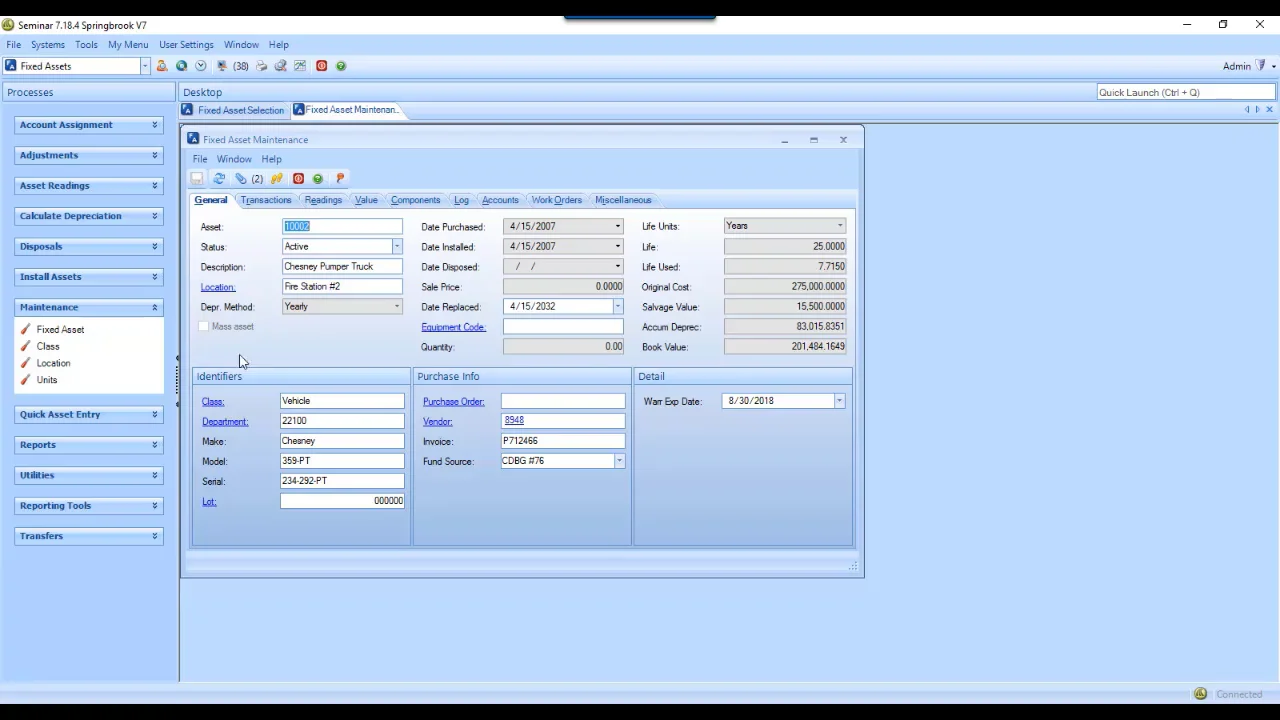Open the Fund Source dropdown

(x=619, y=461)
